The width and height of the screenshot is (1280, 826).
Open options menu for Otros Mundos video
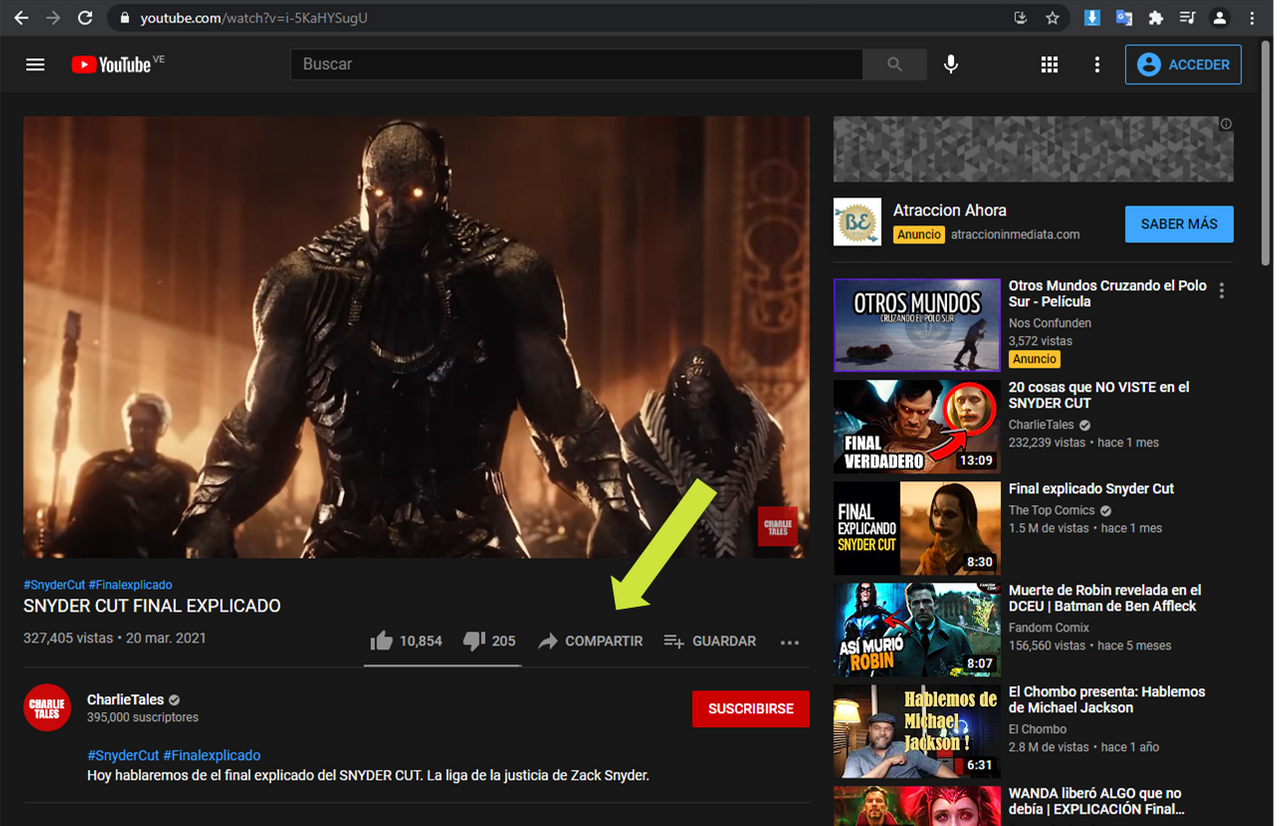click(x=1222, y=291)
